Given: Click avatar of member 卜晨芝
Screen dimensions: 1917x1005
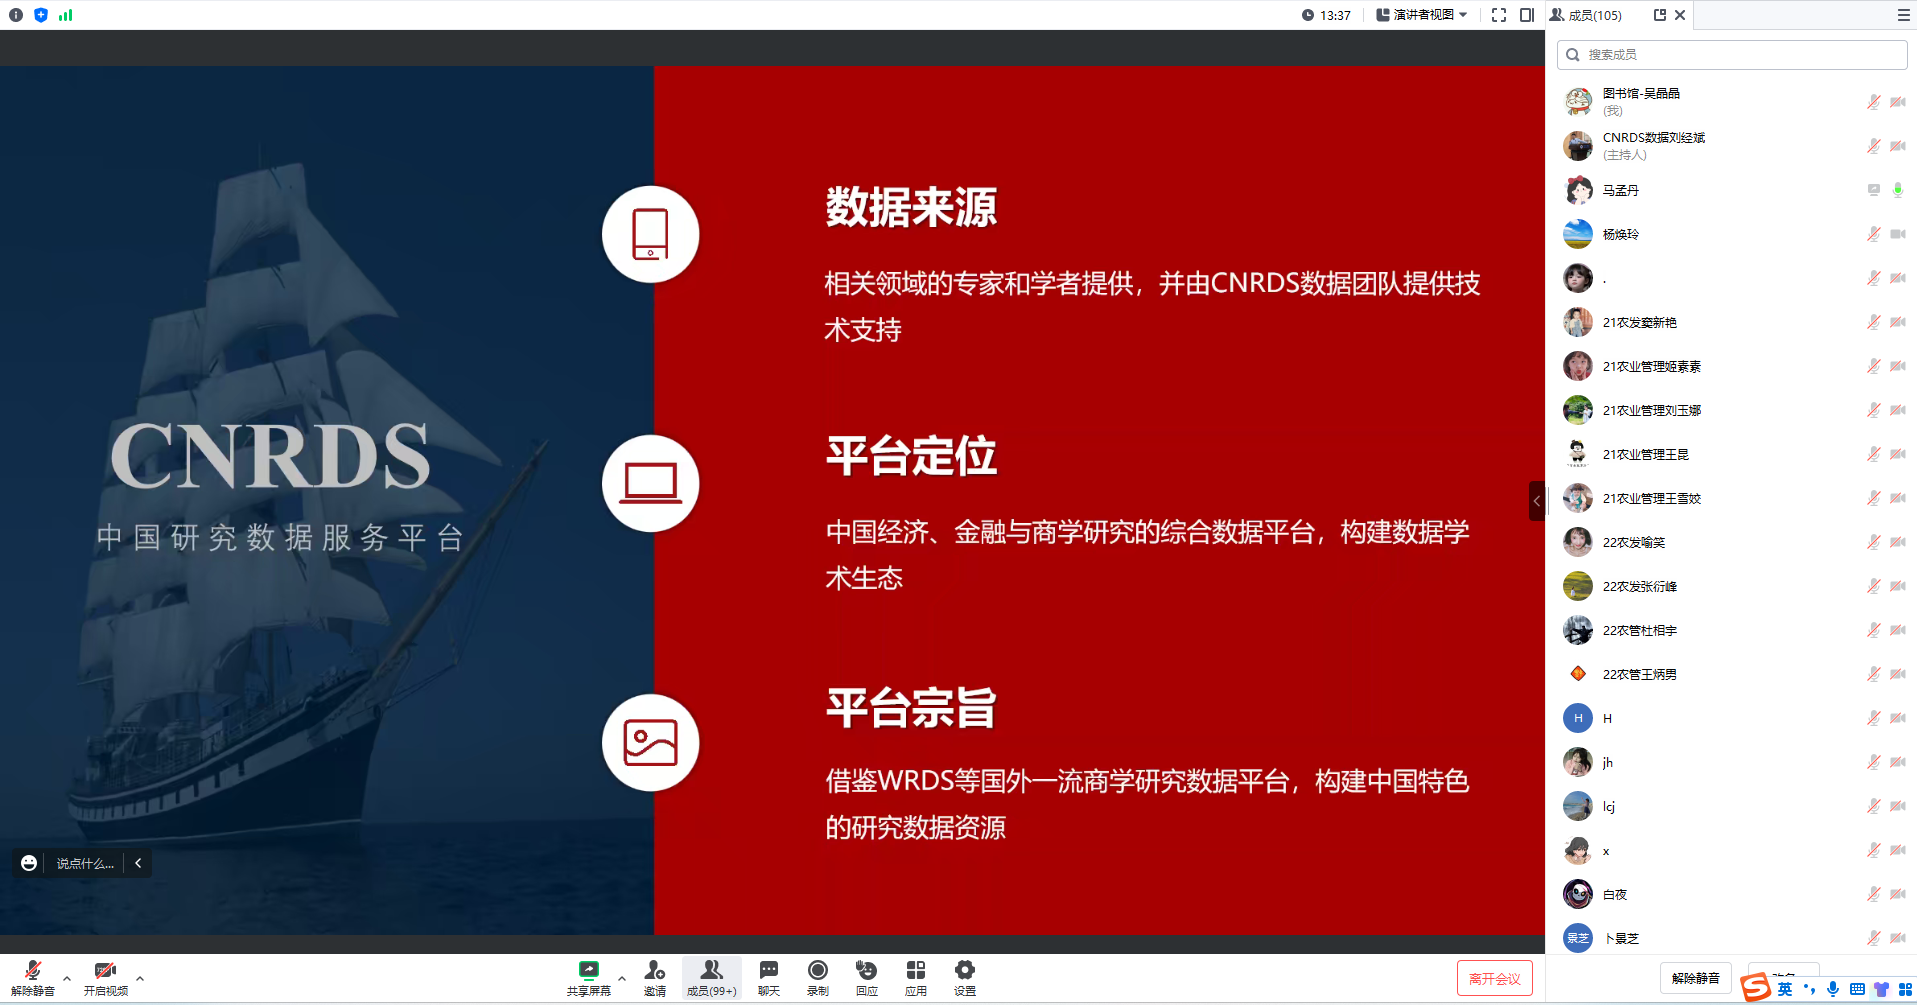Looking at the screenshot, I should coord(1578,938).
